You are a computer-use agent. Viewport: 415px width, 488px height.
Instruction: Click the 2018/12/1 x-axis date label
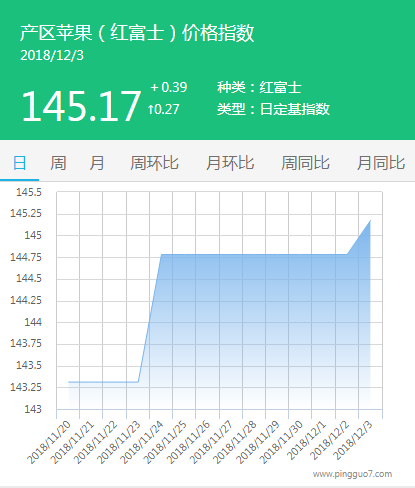tap(307, 440)
